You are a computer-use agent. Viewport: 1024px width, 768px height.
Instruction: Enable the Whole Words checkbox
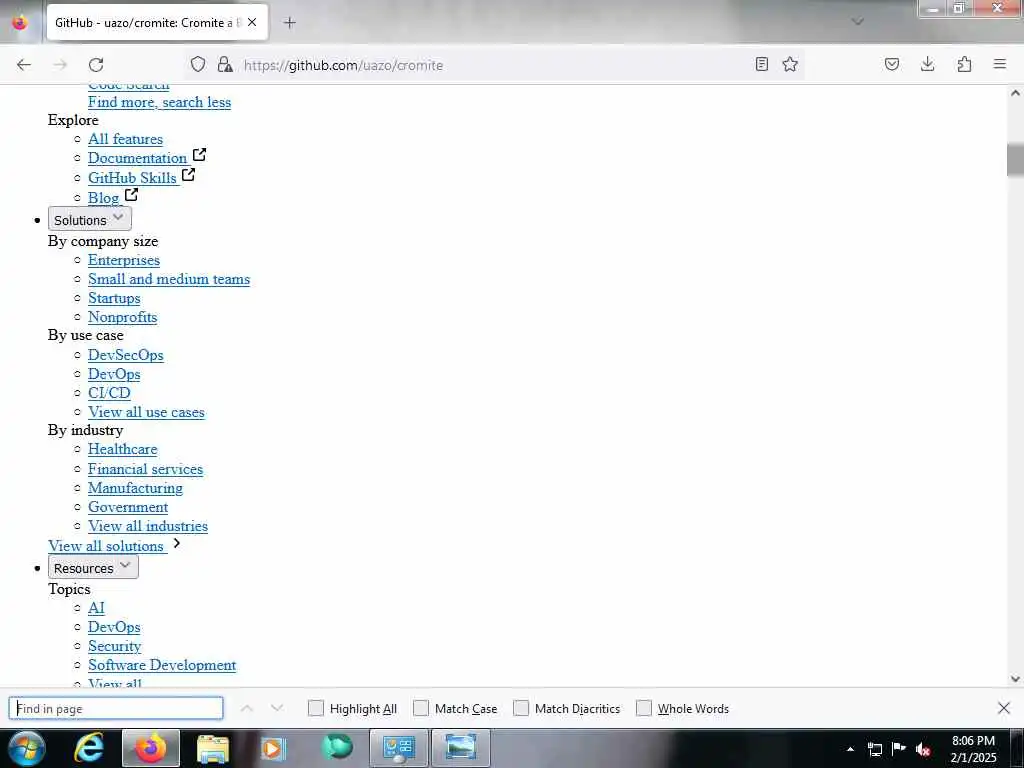tap(644, 708)
